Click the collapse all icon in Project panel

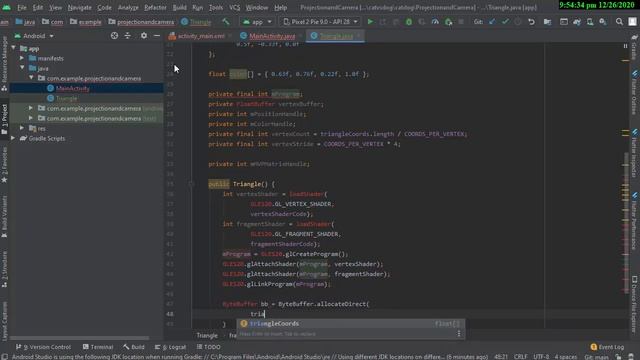point(128,36)
